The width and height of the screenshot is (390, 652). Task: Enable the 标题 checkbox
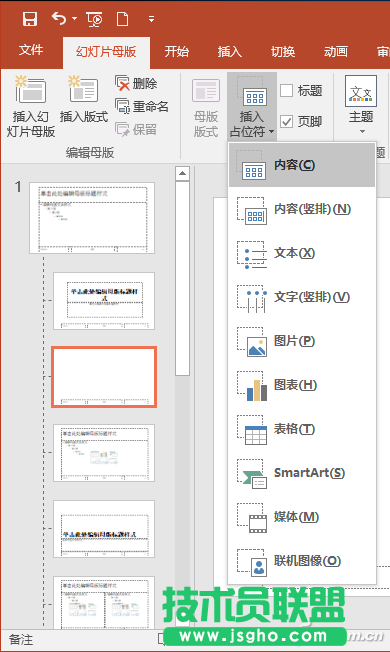[286, 90]
